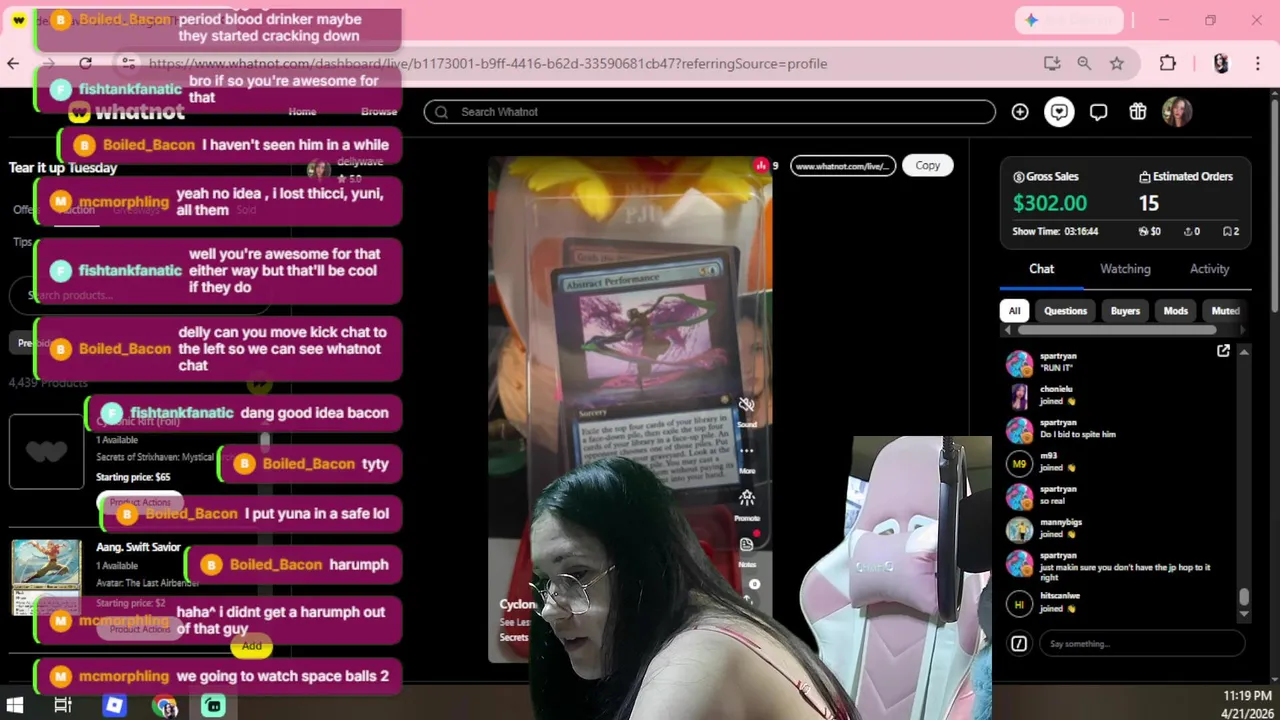The height and width of the screenshot is (720, 1280).
Task: Toggle the stream Sound mute icon
Action: pyautogui.click(x=746, y=405)
